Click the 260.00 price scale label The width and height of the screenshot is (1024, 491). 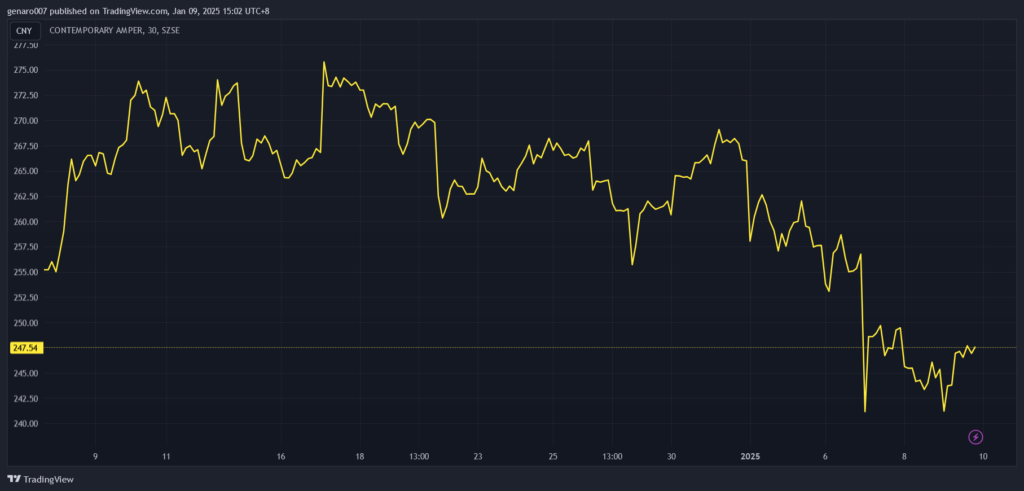(25, 222)
